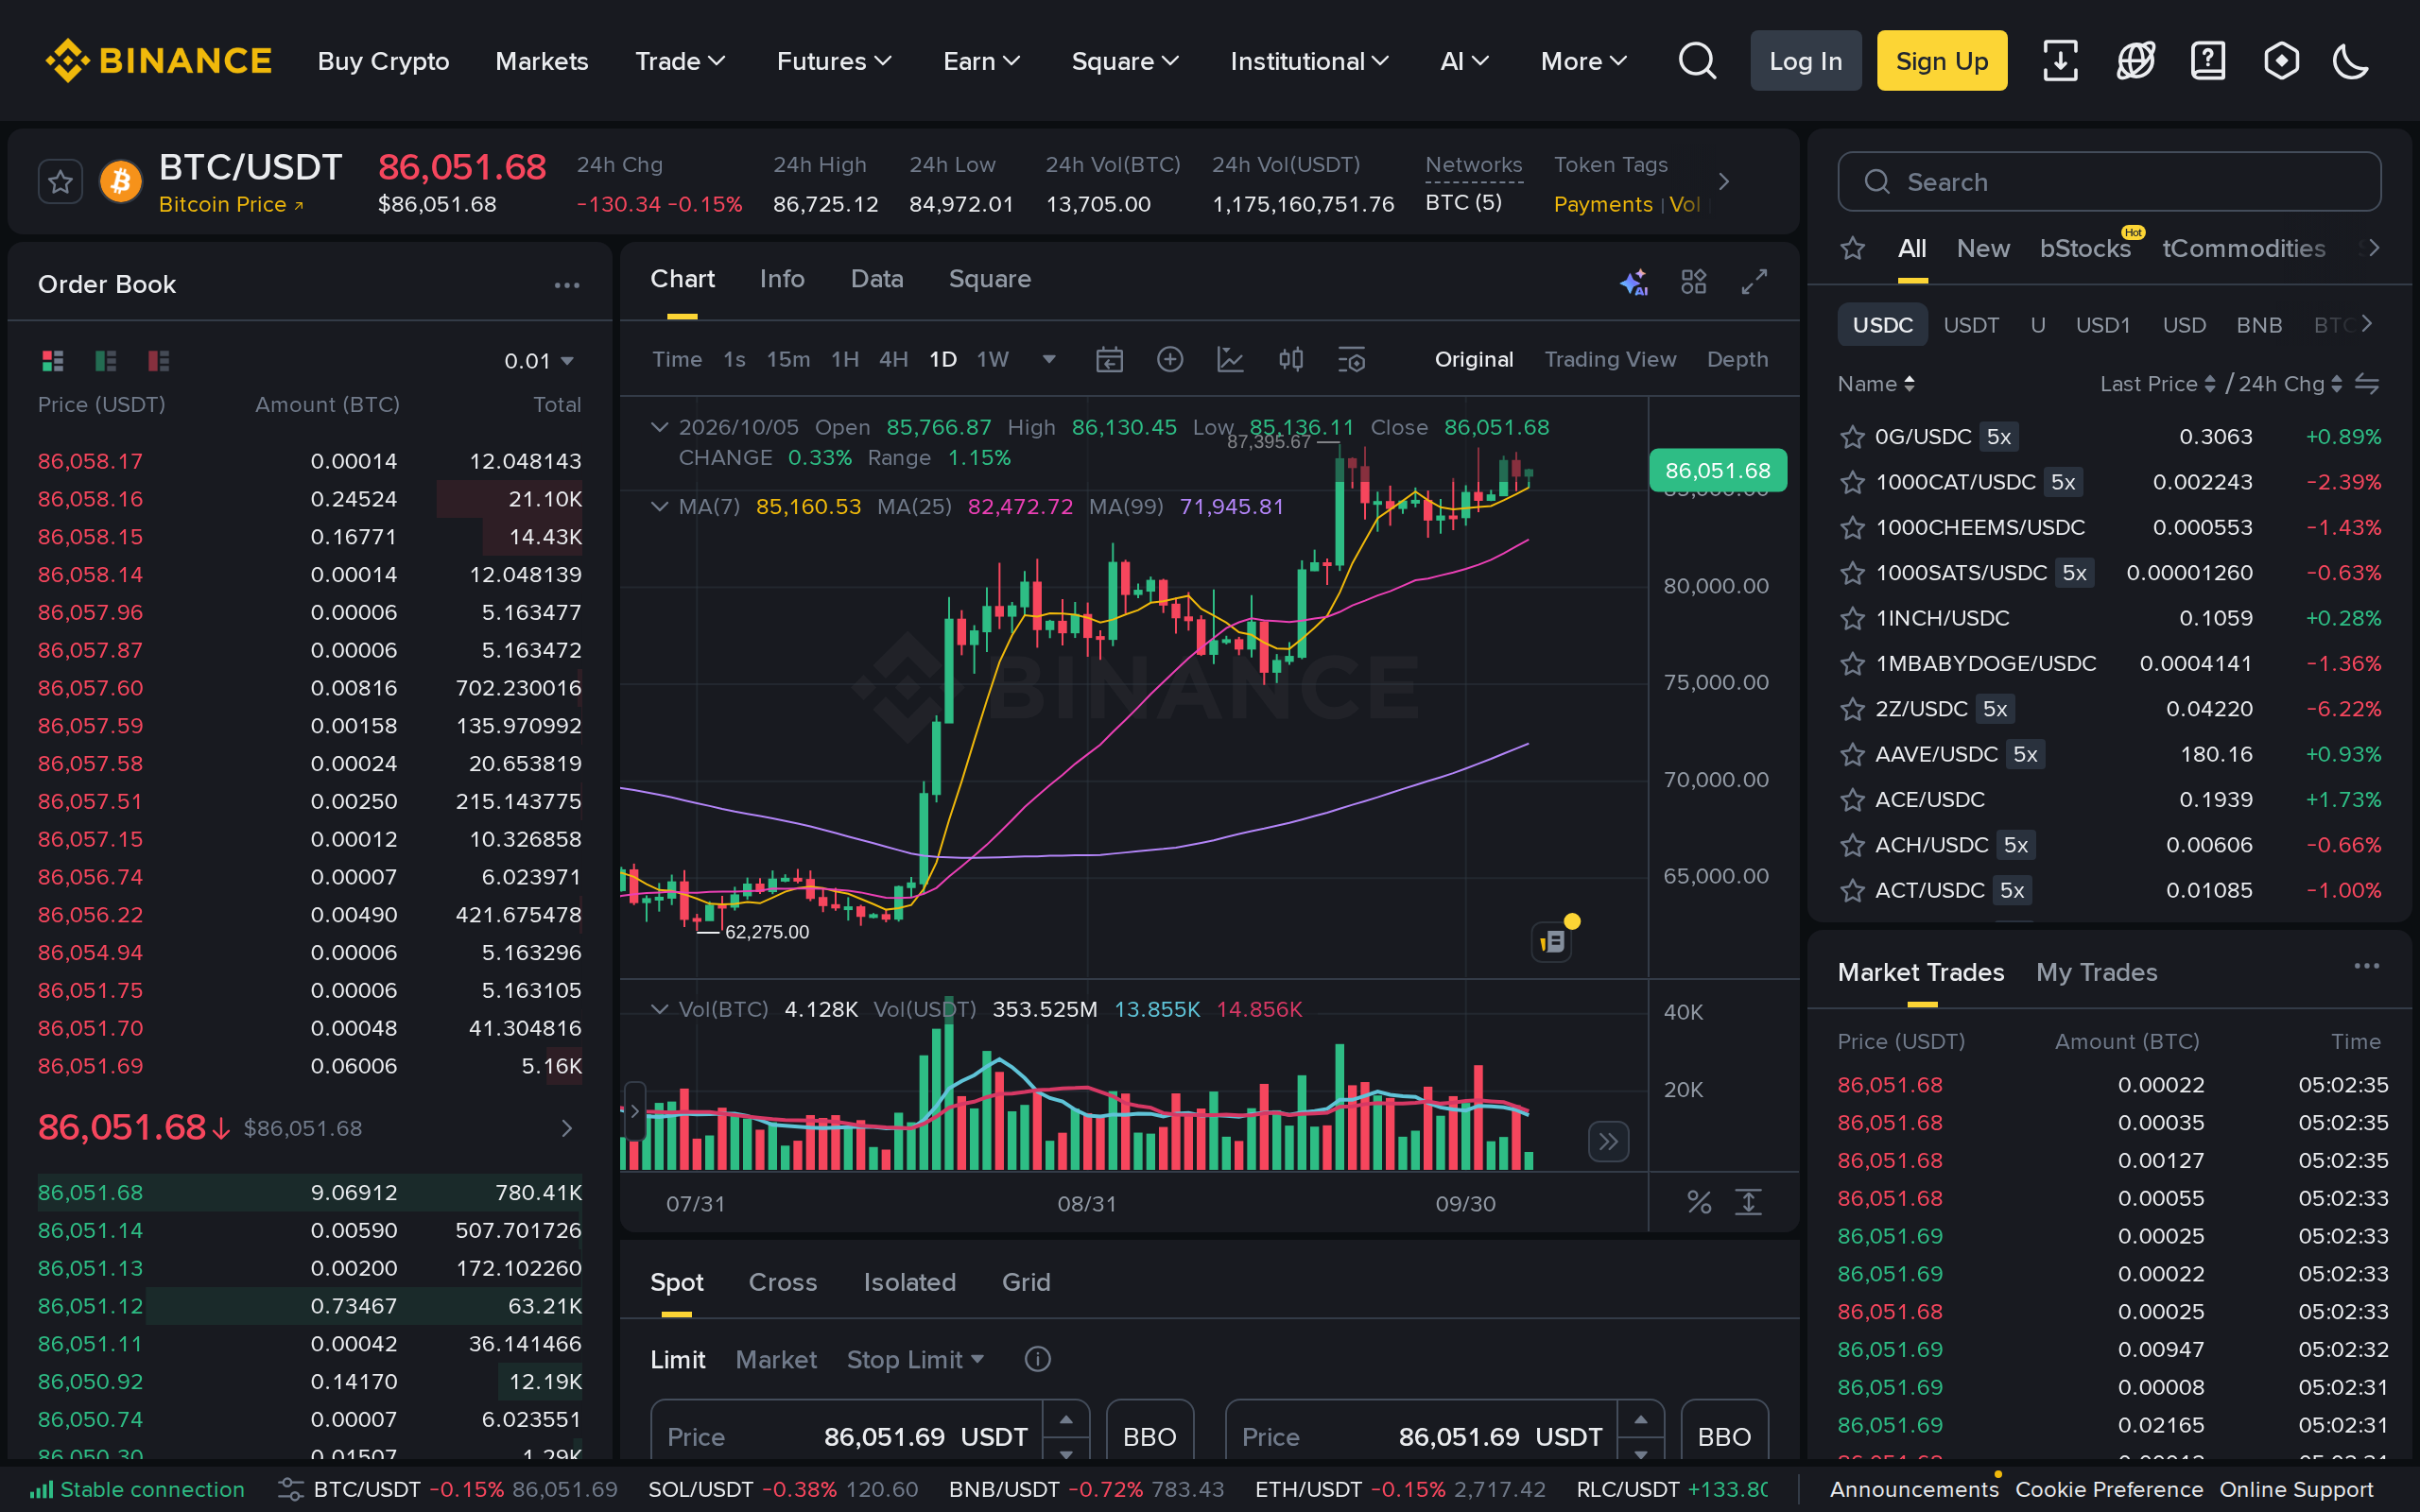Expand more chart time intervals dropdown
This screenshot has height=1512, width=2420.
[x=1048, y=359]
